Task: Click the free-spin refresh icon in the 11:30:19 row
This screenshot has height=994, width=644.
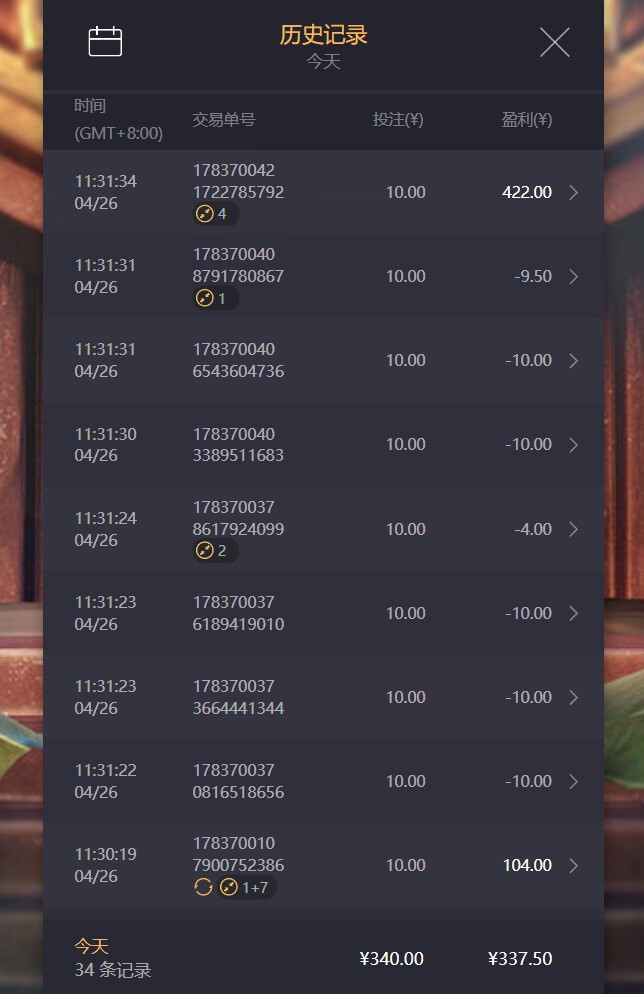Action: (203, 887)
